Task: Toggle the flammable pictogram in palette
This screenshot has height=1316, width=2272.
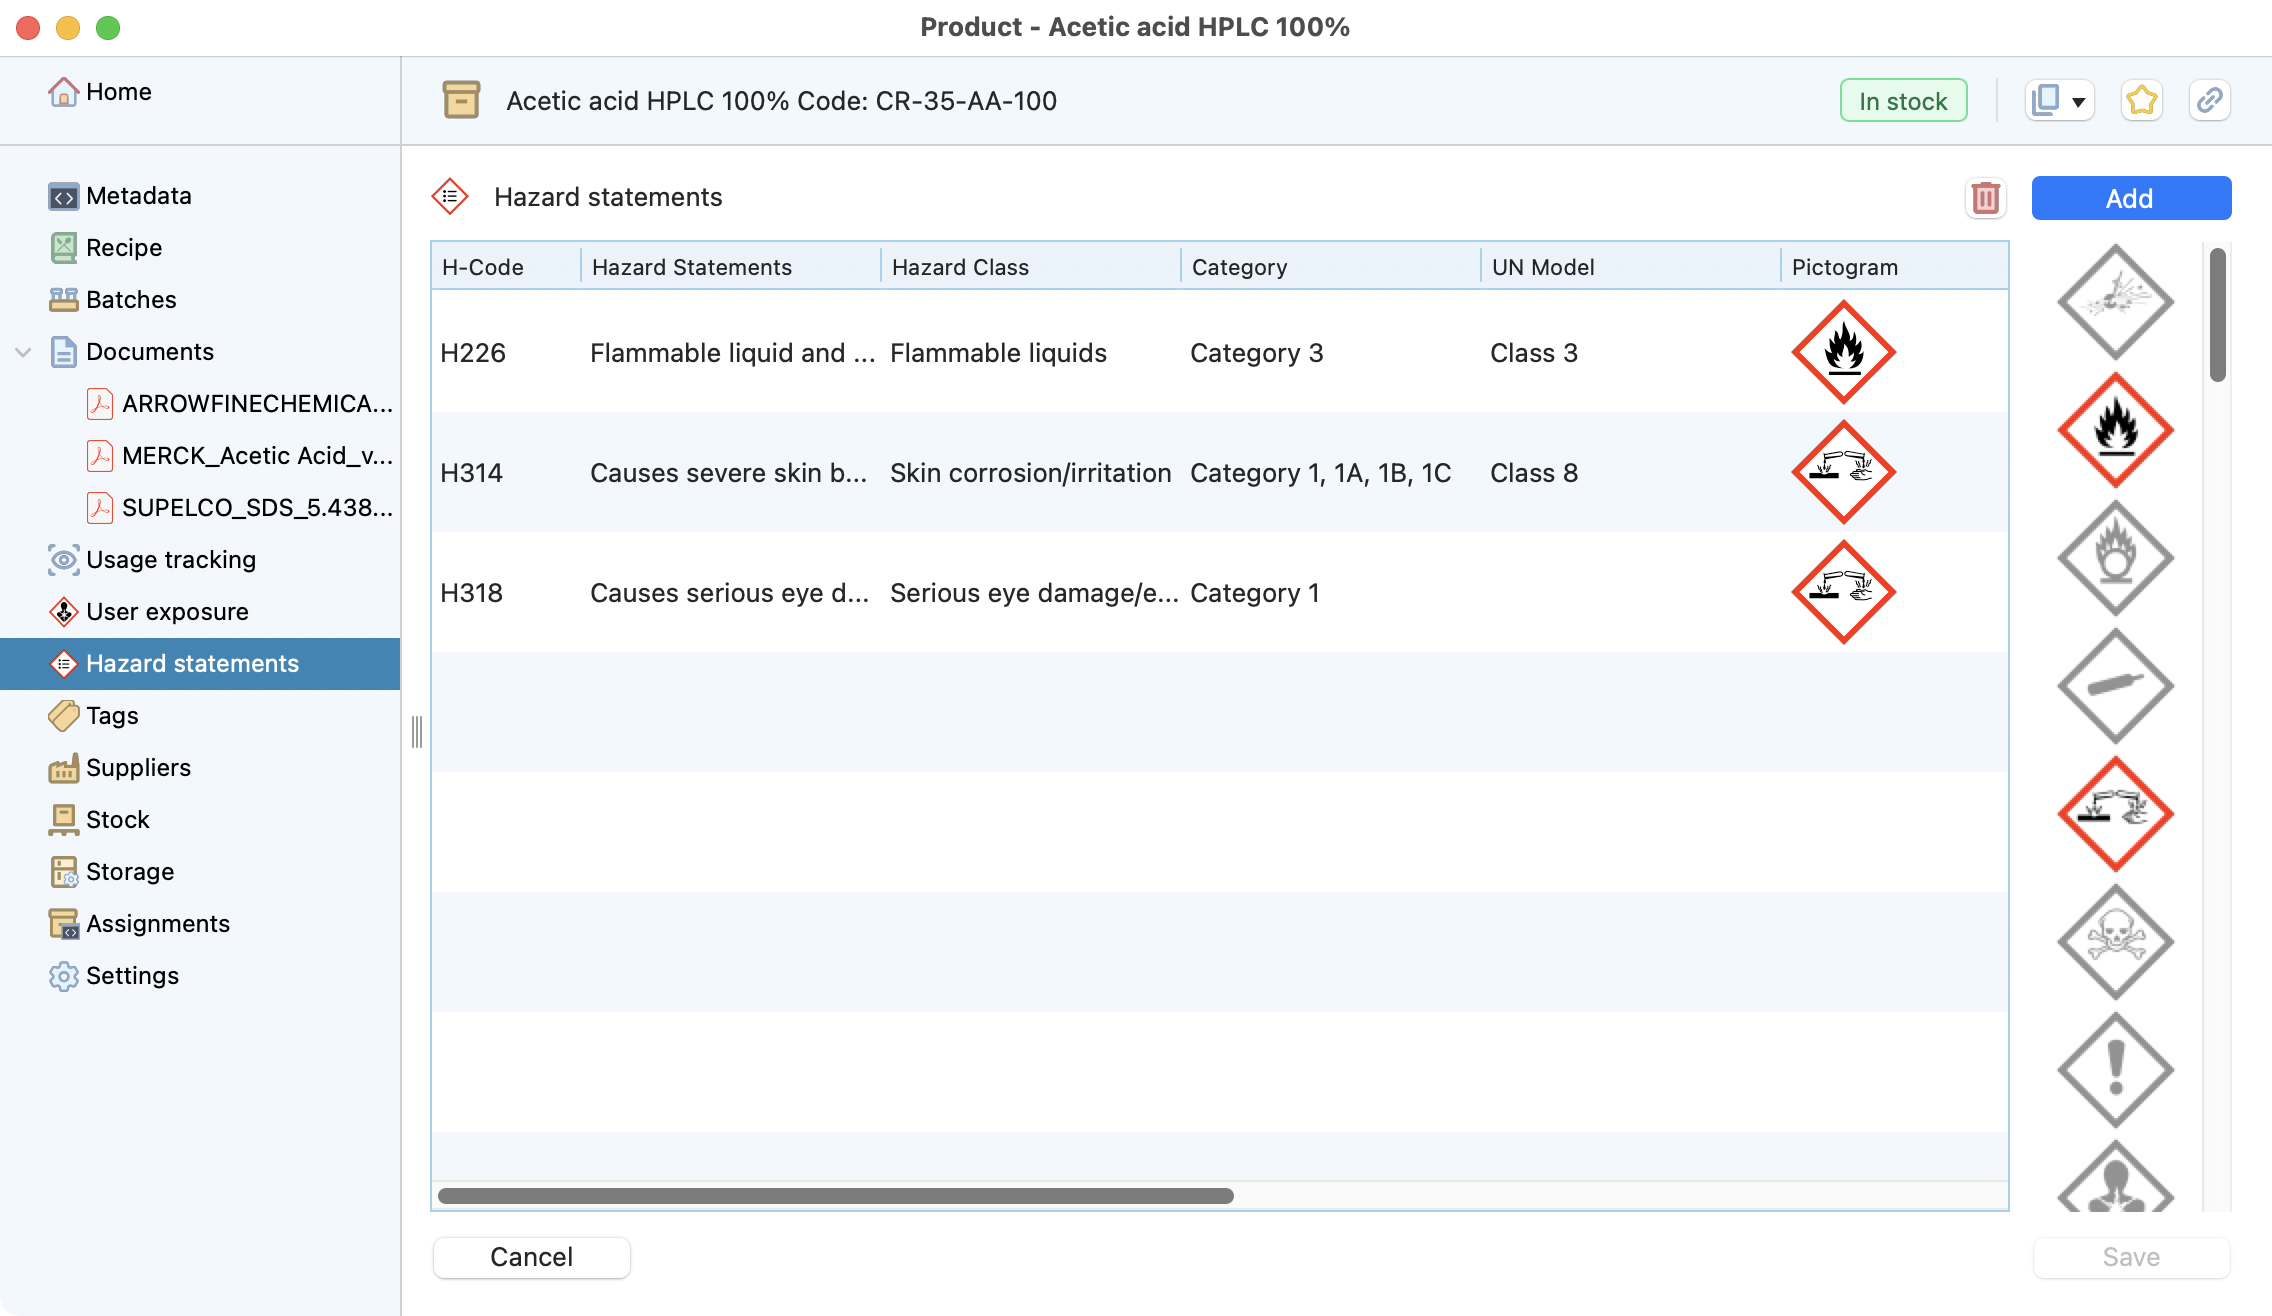Action: [x=2115, y=430]
